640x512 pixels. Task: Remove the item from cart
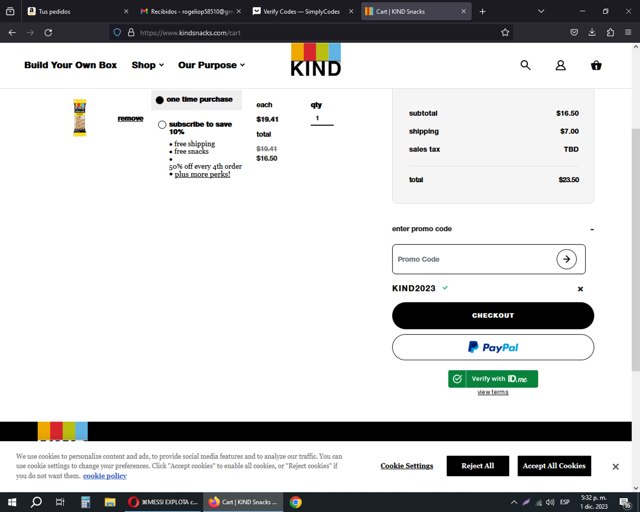pos(131,118)
